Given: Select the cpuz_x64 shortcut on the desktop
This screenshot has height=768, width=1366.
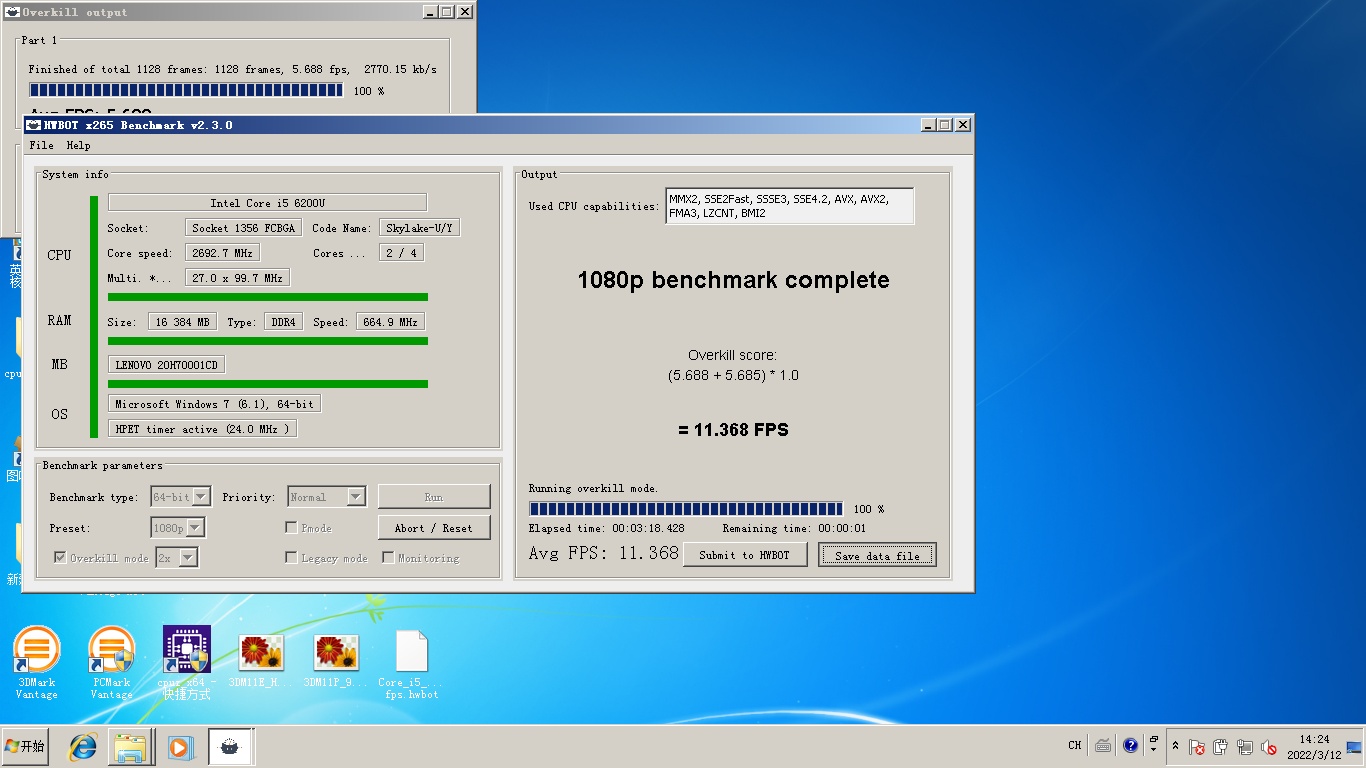Looking at the screenshot, I should (187, 663).
